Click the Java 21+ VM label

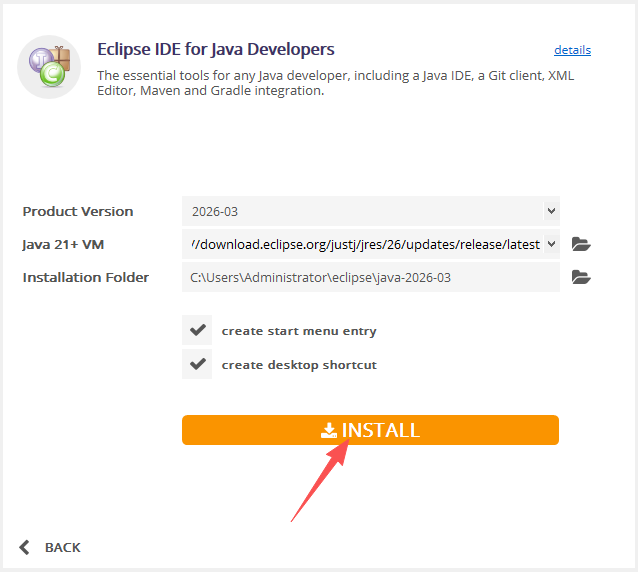[63, 245]
